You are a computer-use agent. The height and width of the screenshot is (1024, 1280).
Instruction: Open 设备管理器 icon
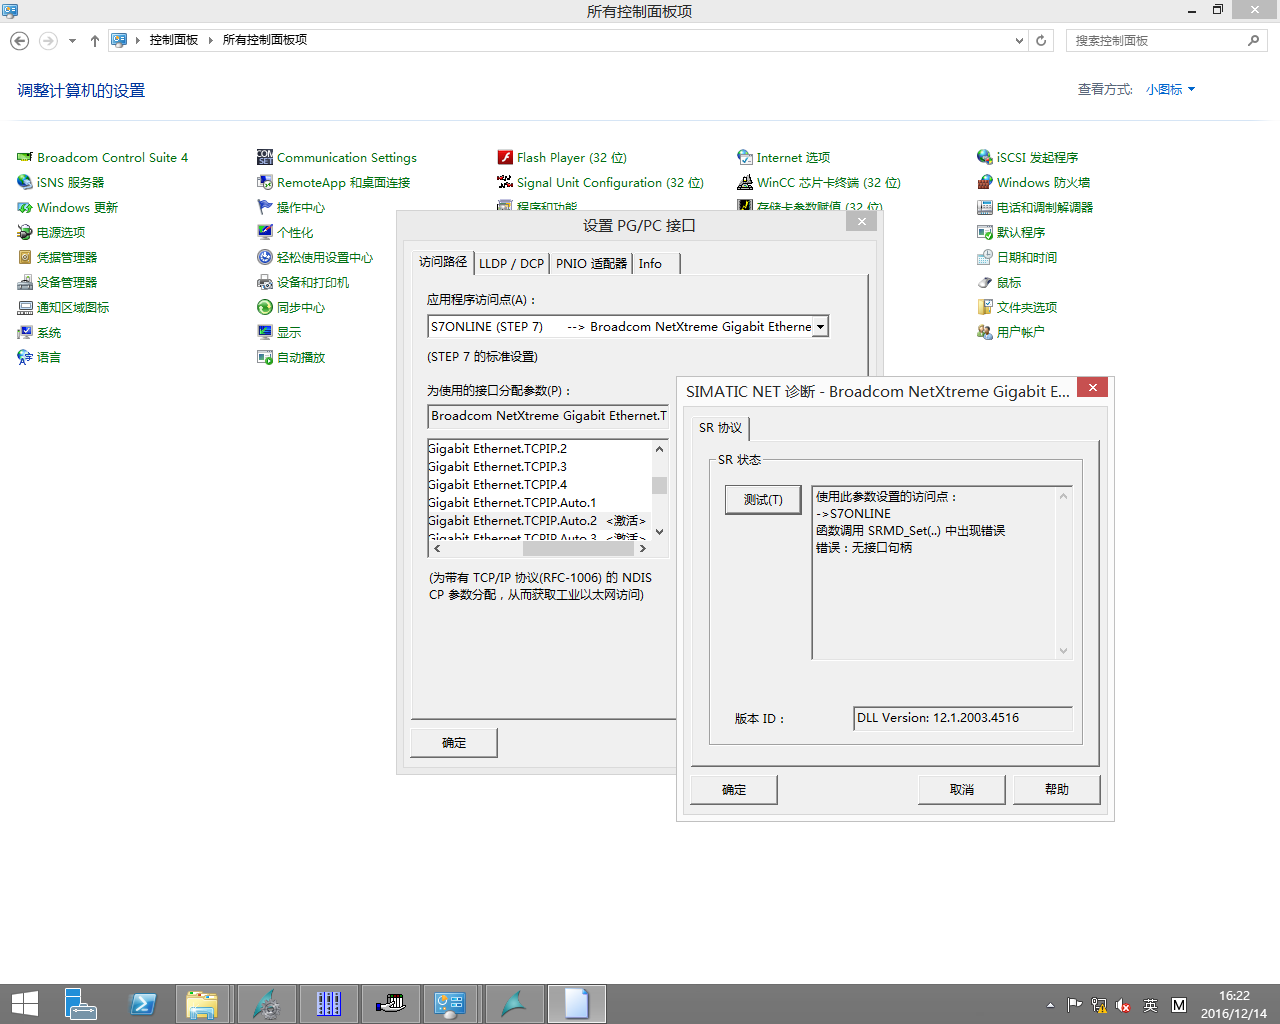tap(25, 283)
